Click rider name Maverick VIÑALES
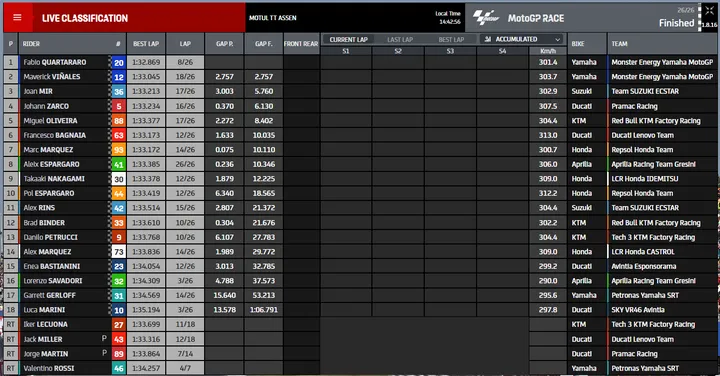720x376 pixels. click(52, 77)
